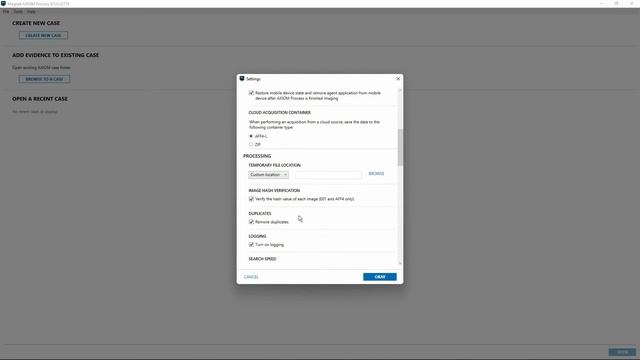Open the Tools menu
Screen dimensions: 640x360
[x=18, y=11]
